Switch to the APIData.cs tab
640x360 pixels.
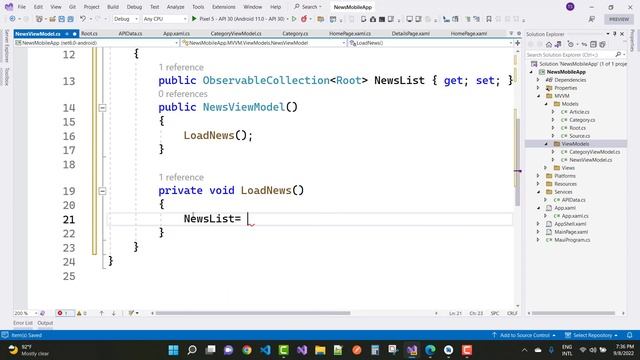coord(130,33)
